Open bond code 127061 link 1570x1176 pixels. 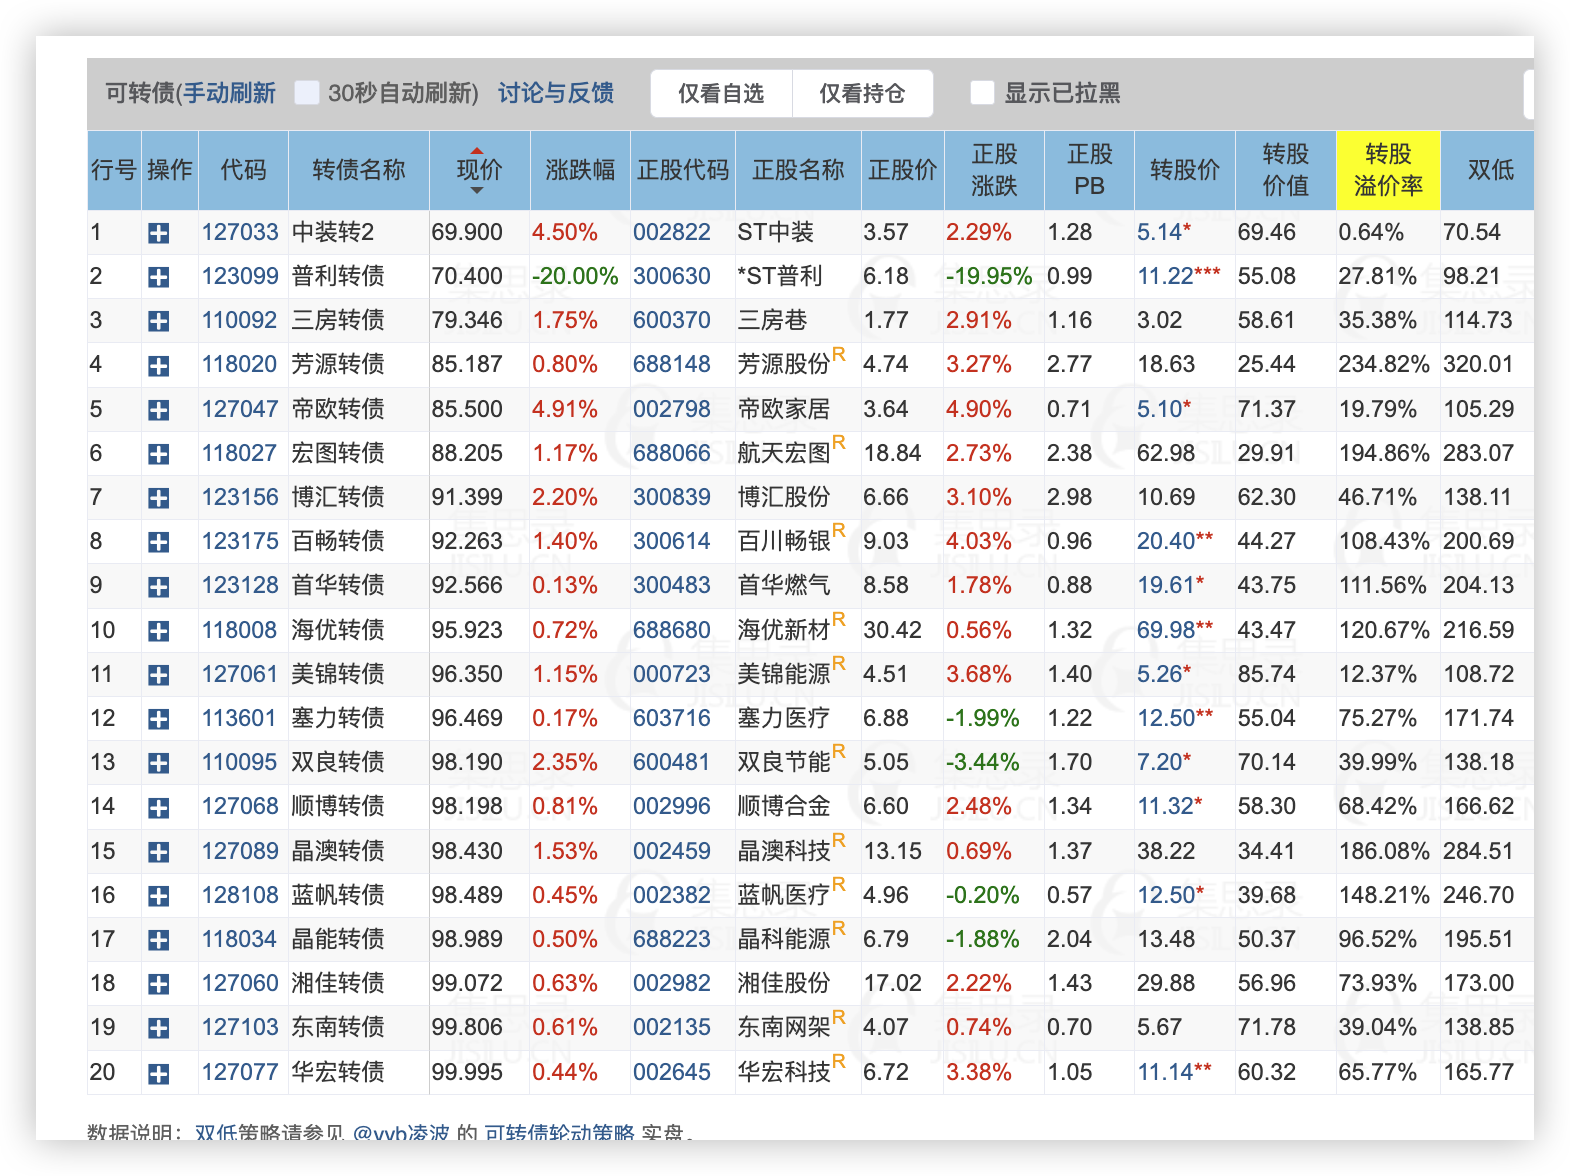click(x=240, y=674)
